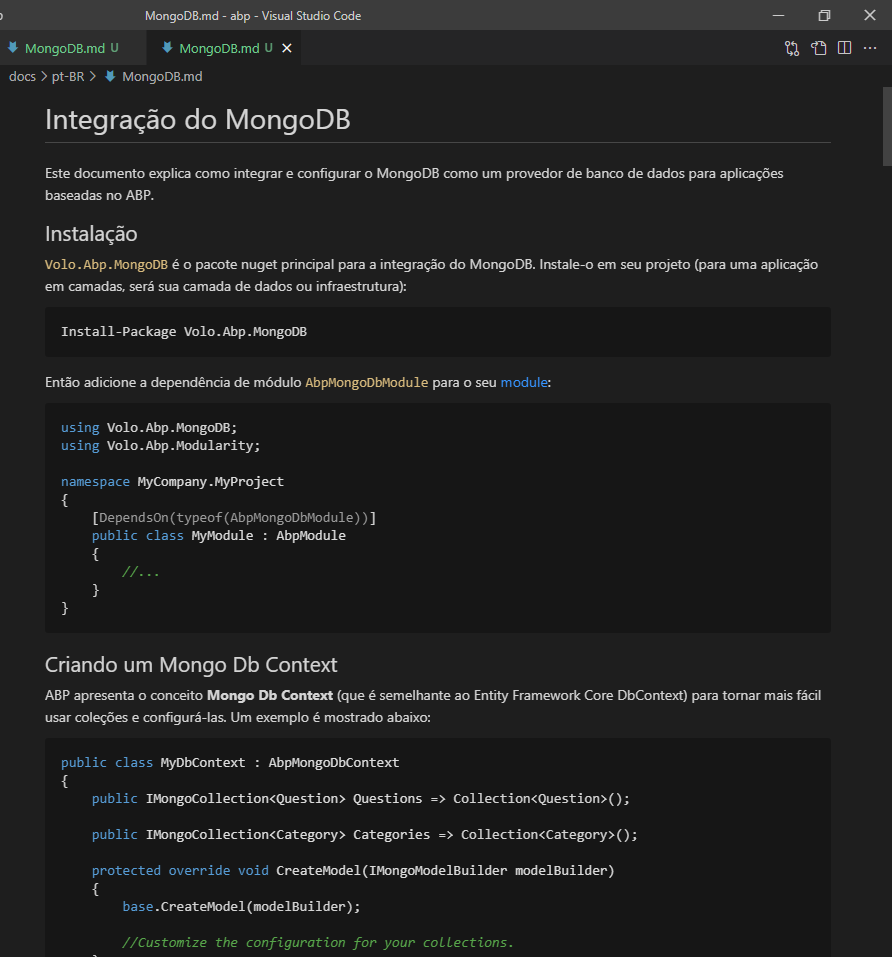Open the More Actions ellipsis menu
892x957 pixels.
pos(869,47)
